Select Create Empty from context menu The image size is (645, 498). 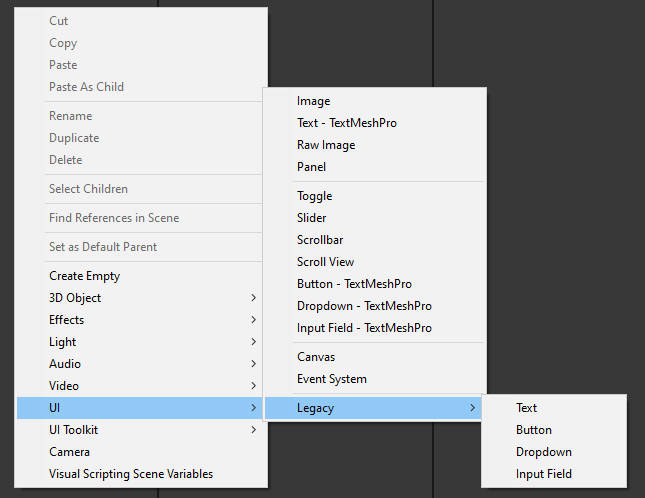tap(85, 276)
